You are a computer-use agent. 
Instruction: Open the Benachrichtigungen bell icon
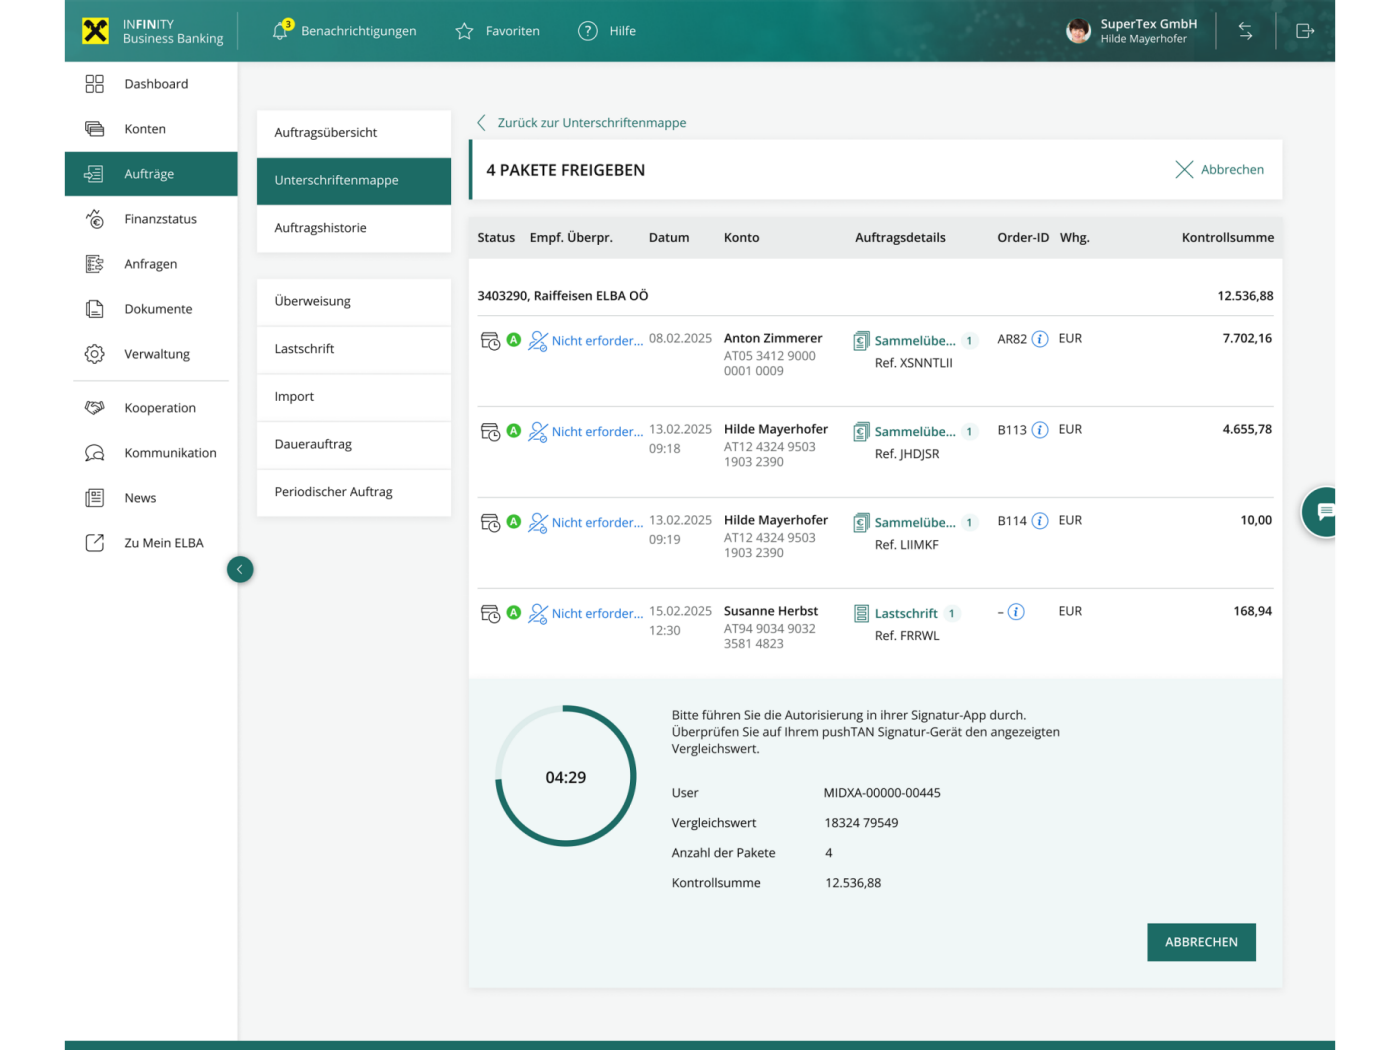[281, 31]
